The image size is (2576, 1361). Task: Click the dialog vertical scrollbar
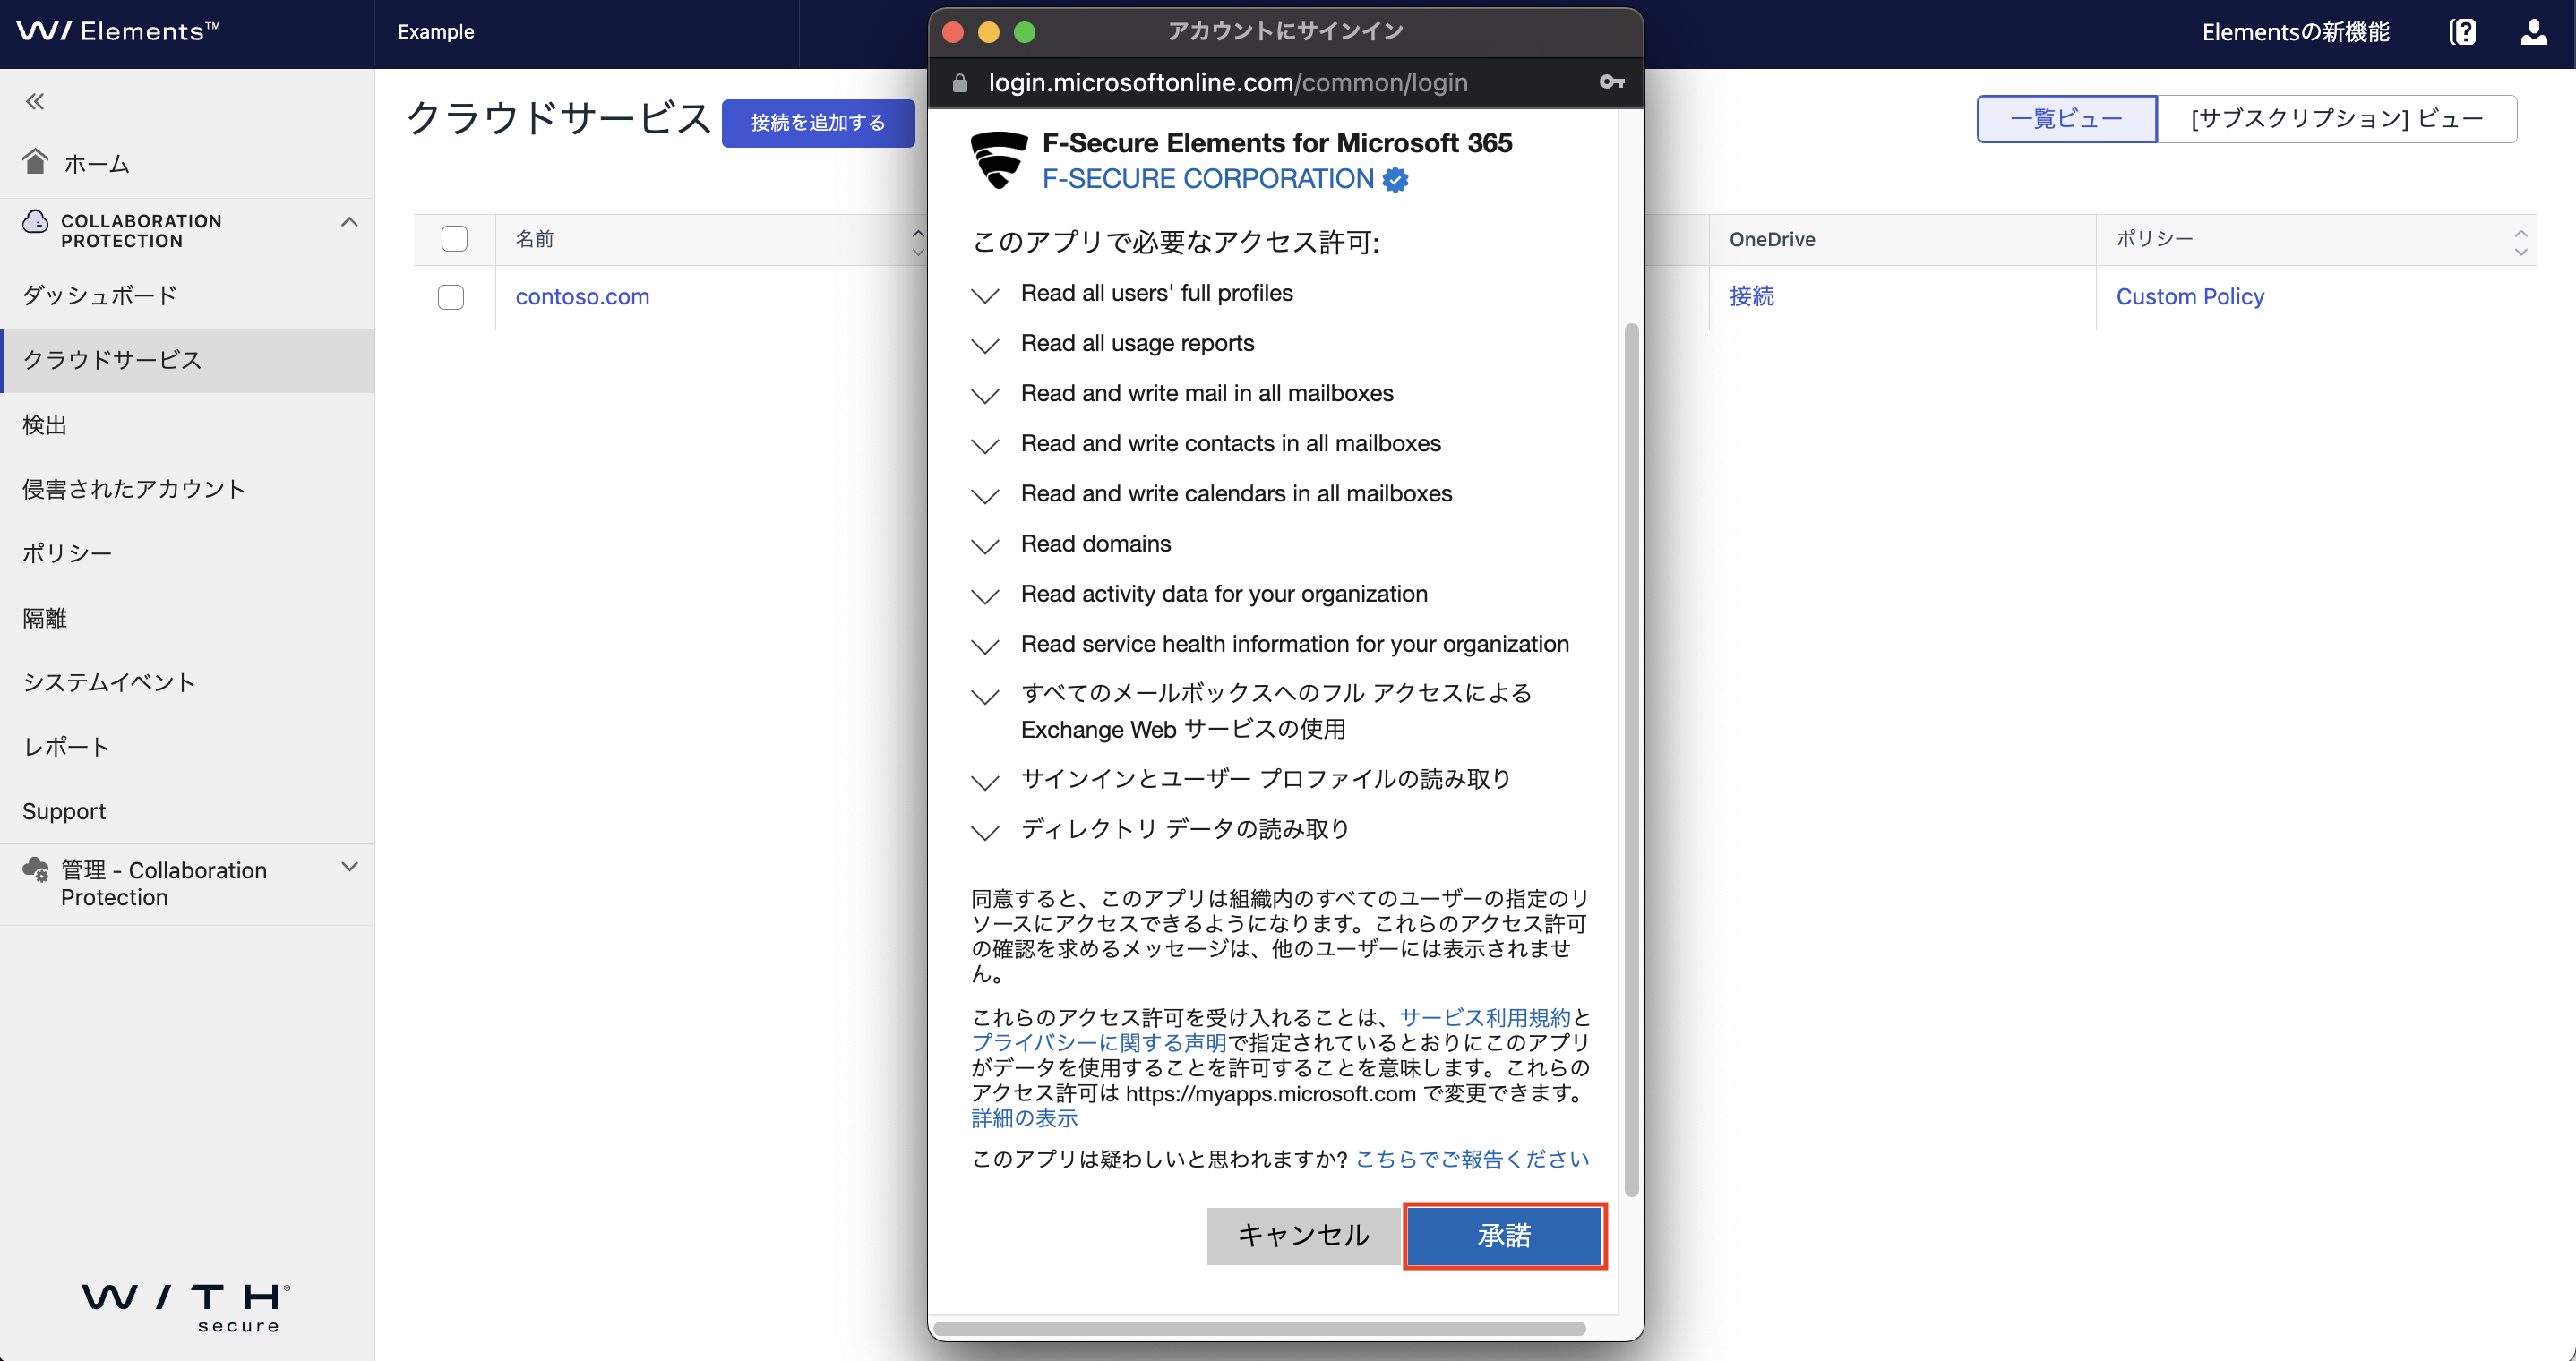[x=1631, y=760]
